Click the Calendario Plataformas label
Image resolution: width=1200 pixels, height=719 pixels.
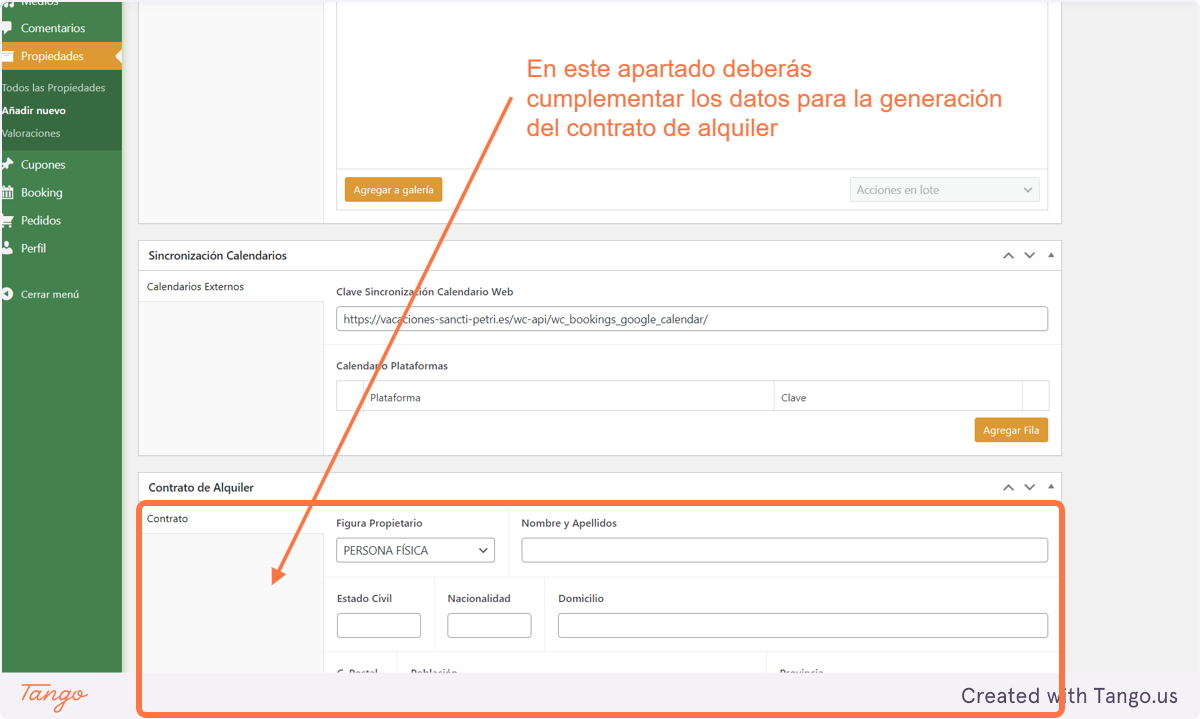(x=392, y=366)
